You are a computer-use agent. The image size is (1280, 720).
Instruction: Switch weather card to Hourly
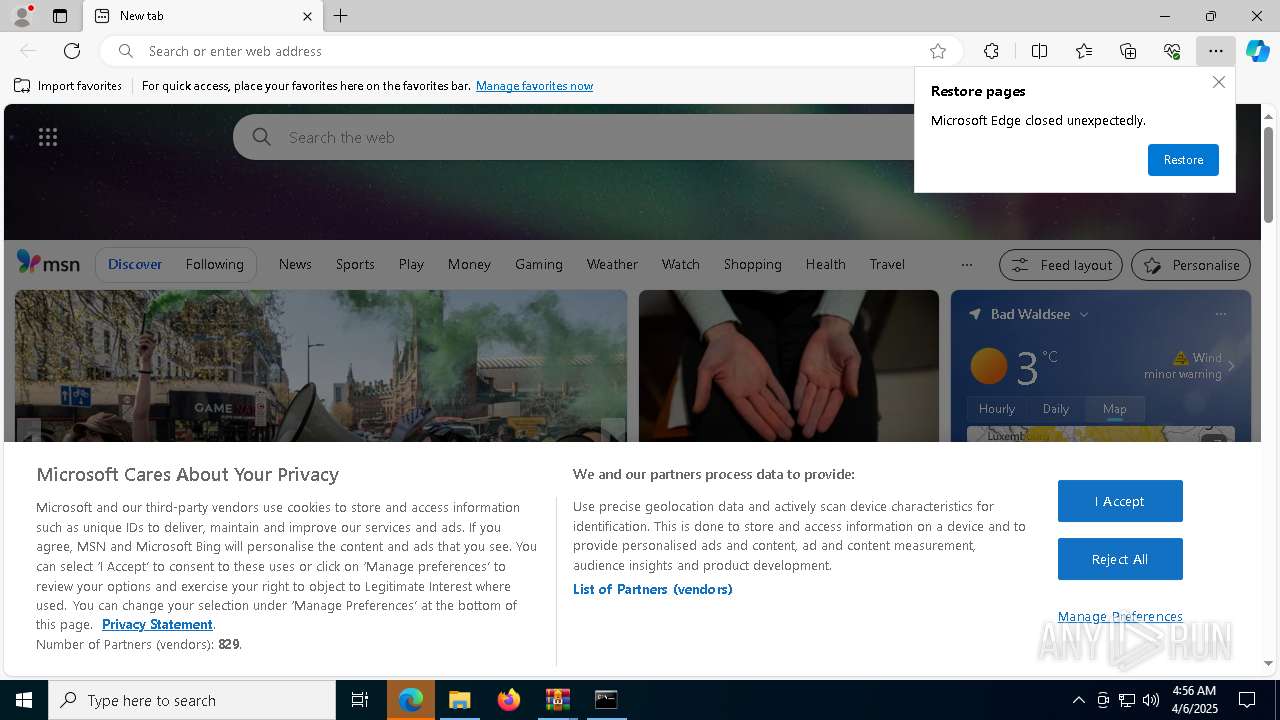(x=997, y=409)
